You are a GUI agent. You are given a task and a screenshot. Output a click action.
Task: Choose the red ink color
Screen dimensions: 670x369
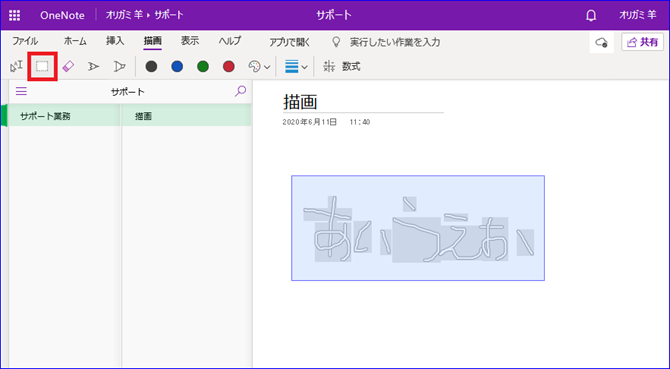click(x=229, y=66)
